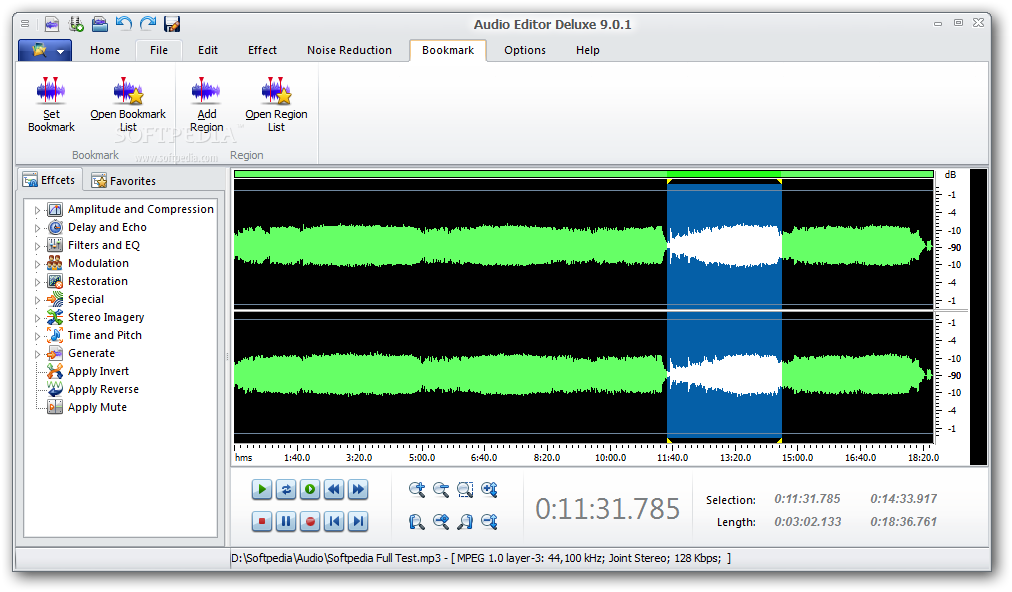Open the quick access toolbar customize menu

tap(25, 24)
